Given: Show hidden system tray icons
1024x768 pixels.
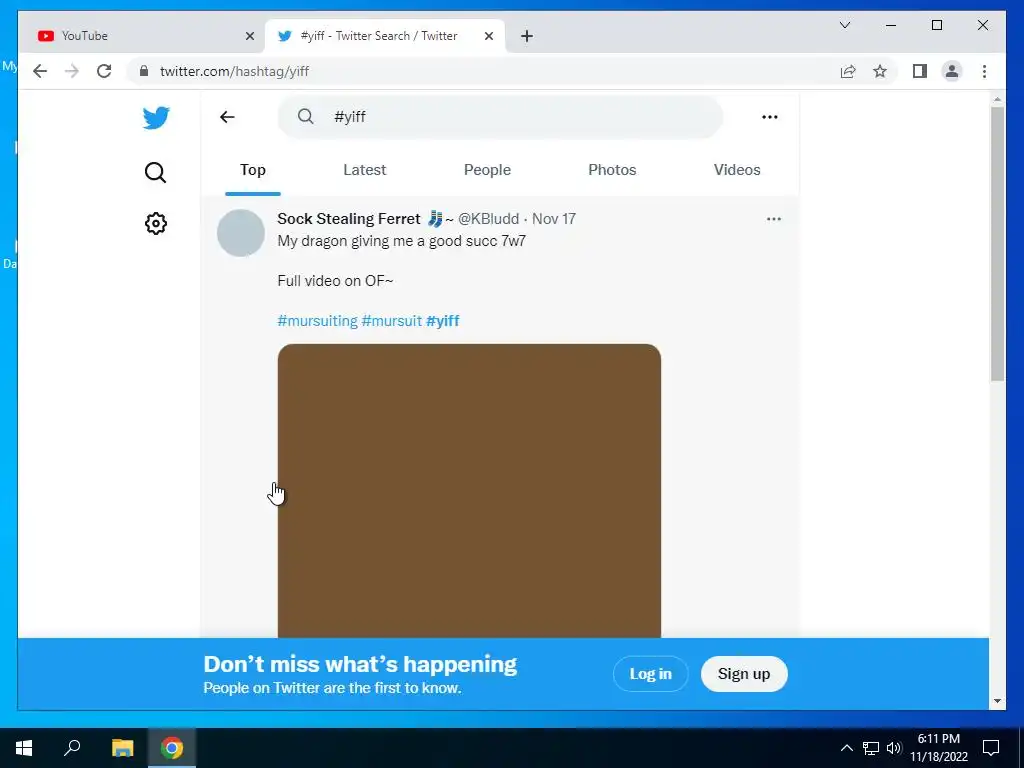Looking at the screenshot, I should (846, 748).
